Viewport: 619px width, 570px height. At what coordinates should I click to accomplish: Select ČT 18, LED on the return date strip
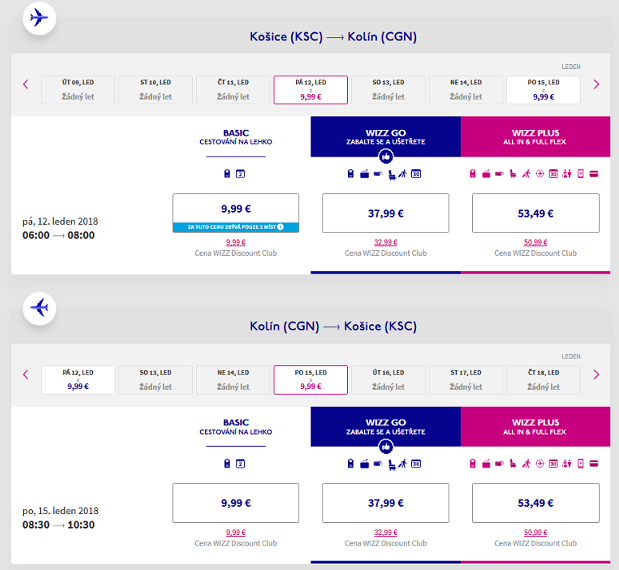click(x=543, y=380)
